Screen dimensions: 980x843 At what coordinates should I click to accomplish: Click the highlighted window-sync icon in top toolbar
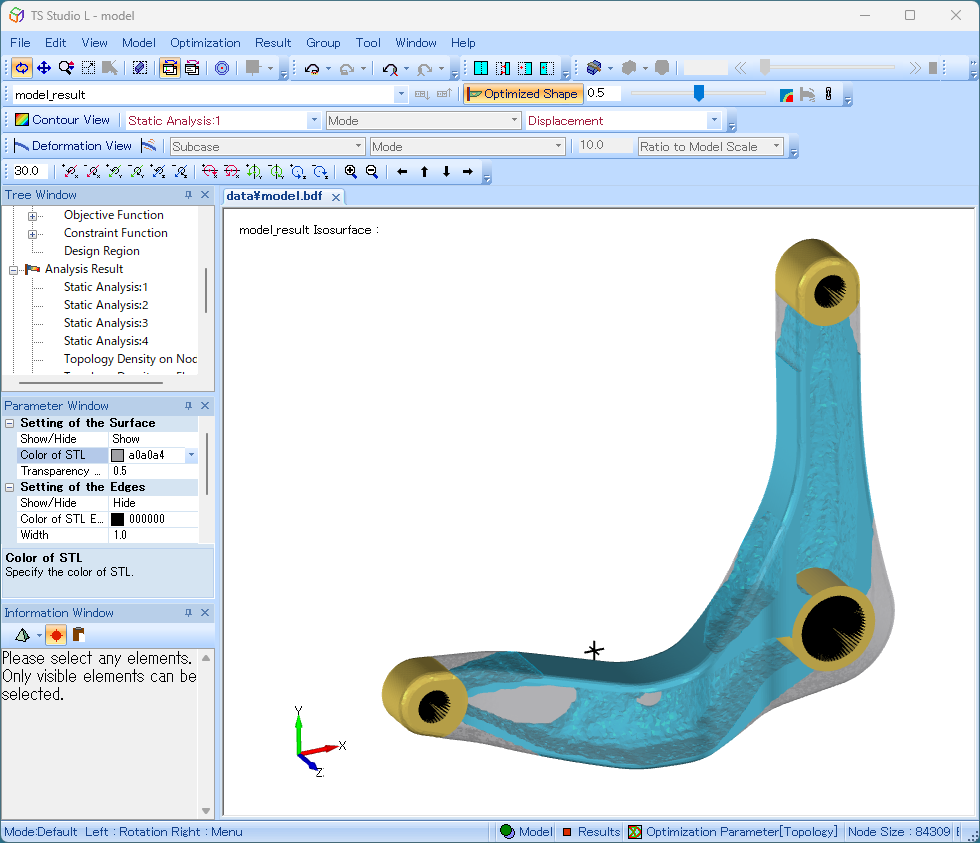pyautogui.click(x=169, y=67)
